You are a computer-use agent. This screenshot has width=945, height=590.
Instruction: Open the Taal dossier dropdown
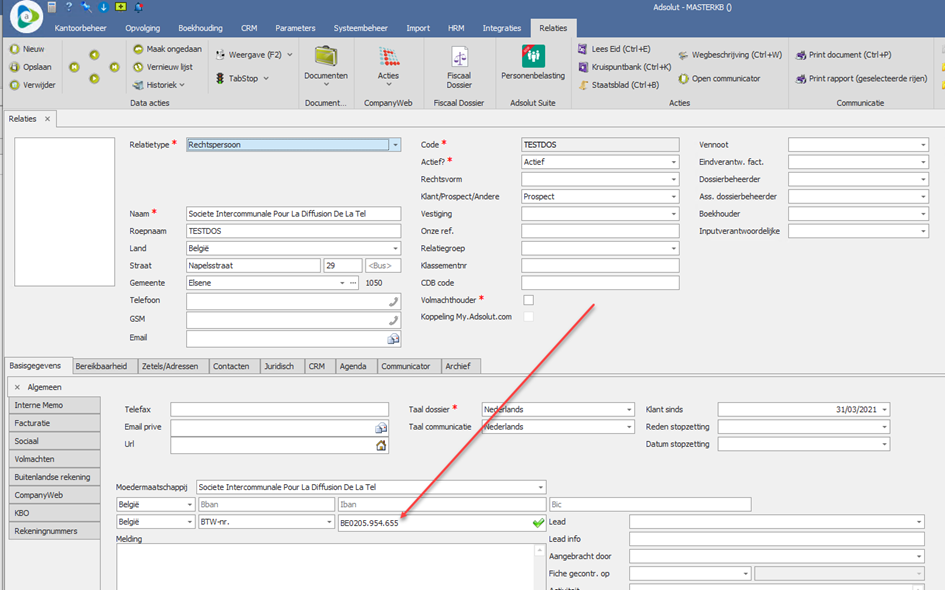click(x=629, y=410)
